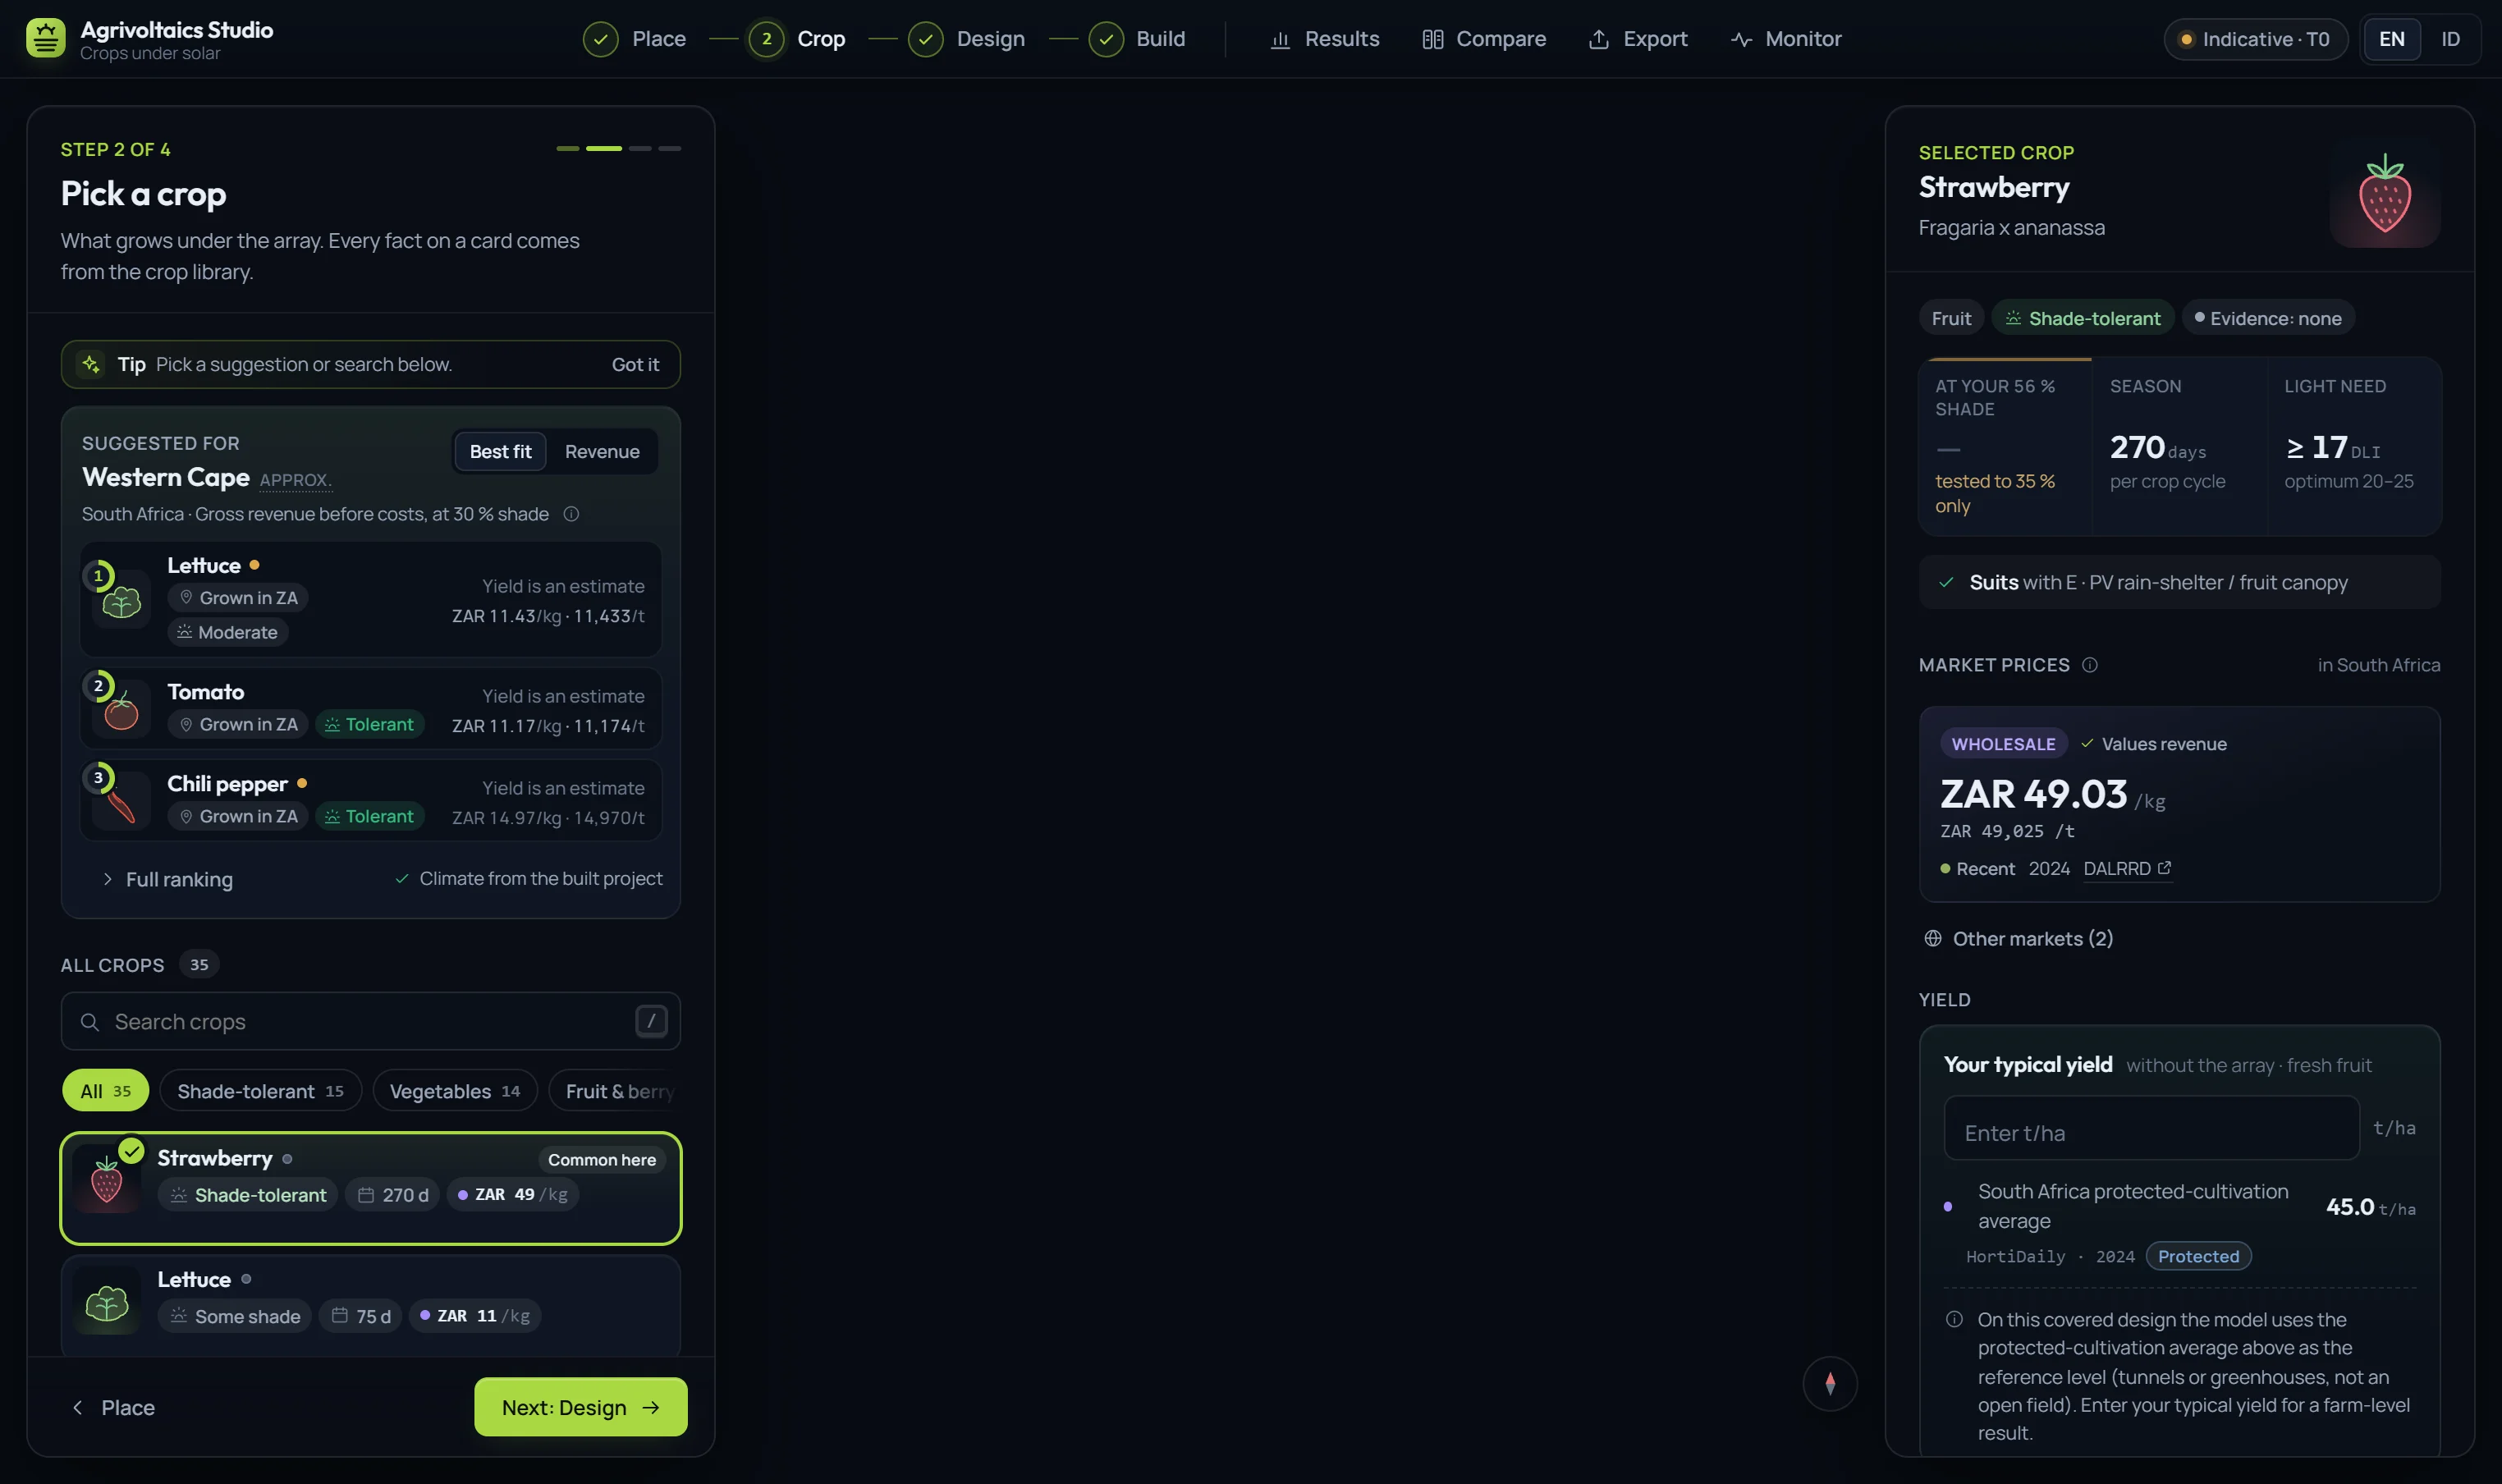Viewport: 2502px width, 1484px height.
Task: Click the Next: Design button
Action: tap(581, 1407)
